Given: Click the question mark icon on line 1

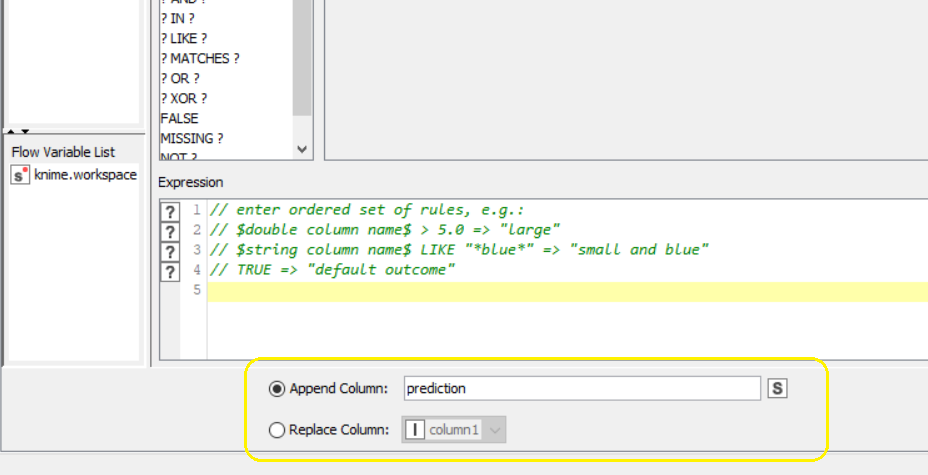Looking at the screenshot, I should [x=170, y=211].
